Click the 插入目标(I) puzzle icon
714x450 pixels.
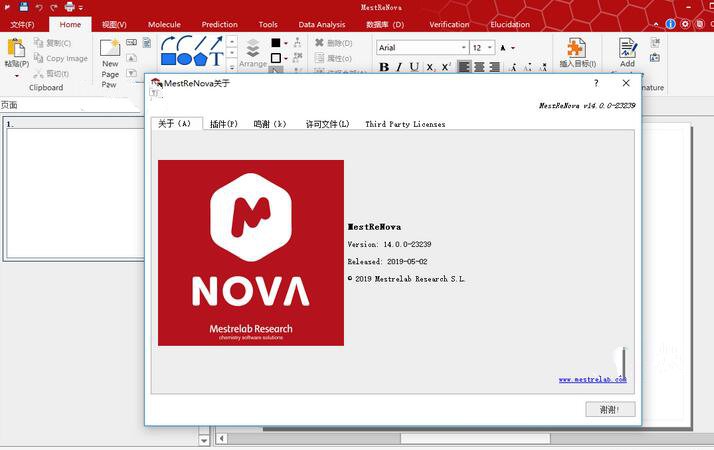(576, 48)
